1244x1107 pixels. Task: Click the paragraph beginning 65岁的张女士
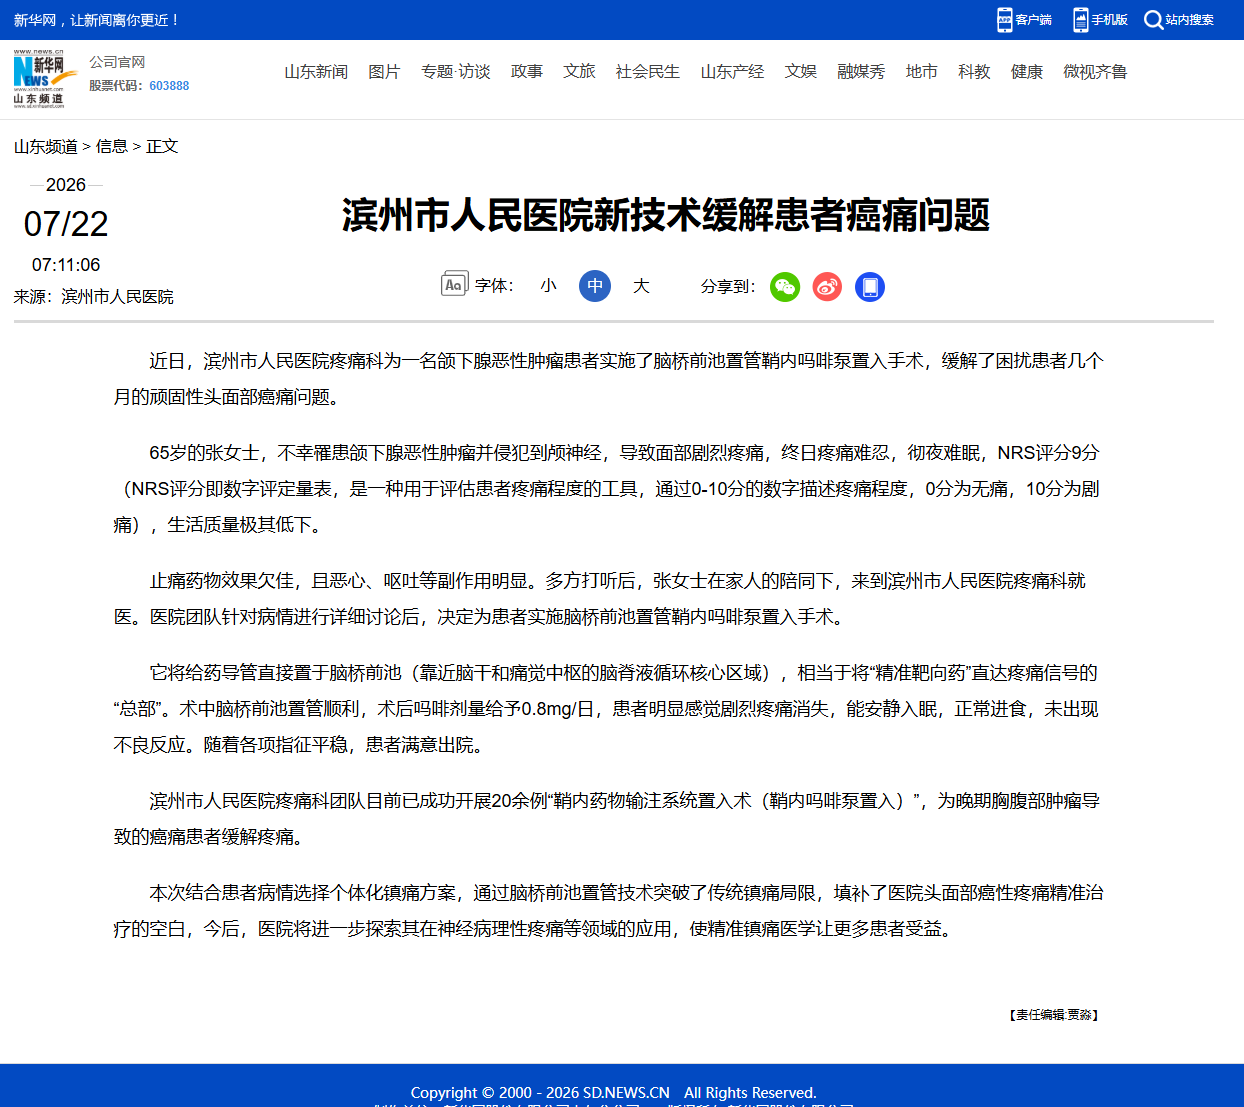tap(608, 489)
